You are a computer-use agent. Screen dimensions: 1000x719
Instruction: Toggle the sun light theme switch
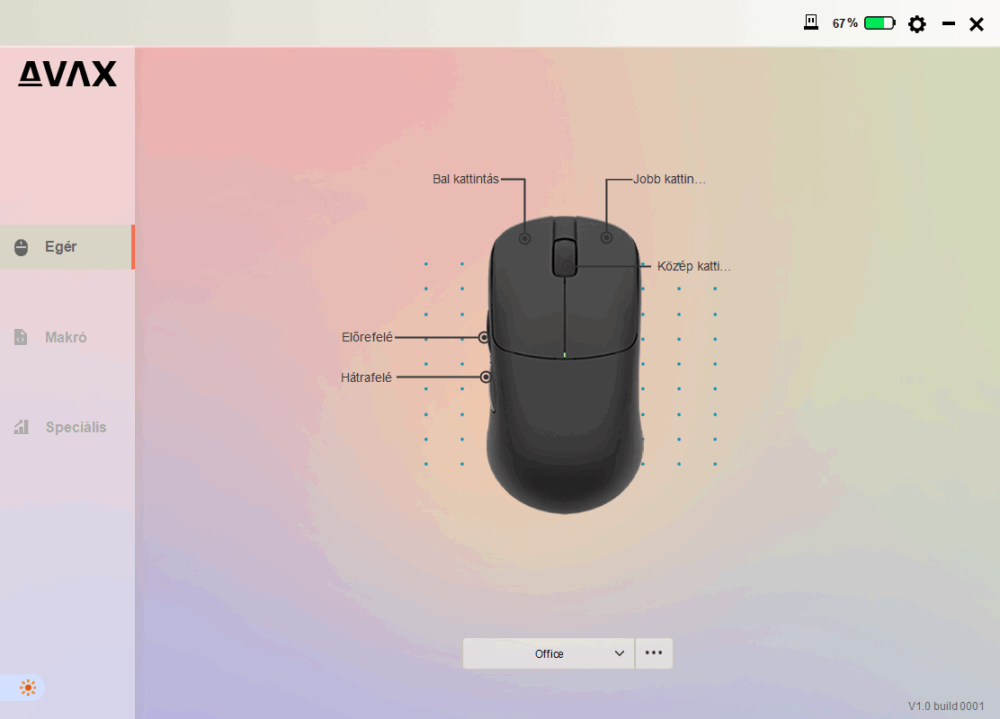(x=28, y=688)
